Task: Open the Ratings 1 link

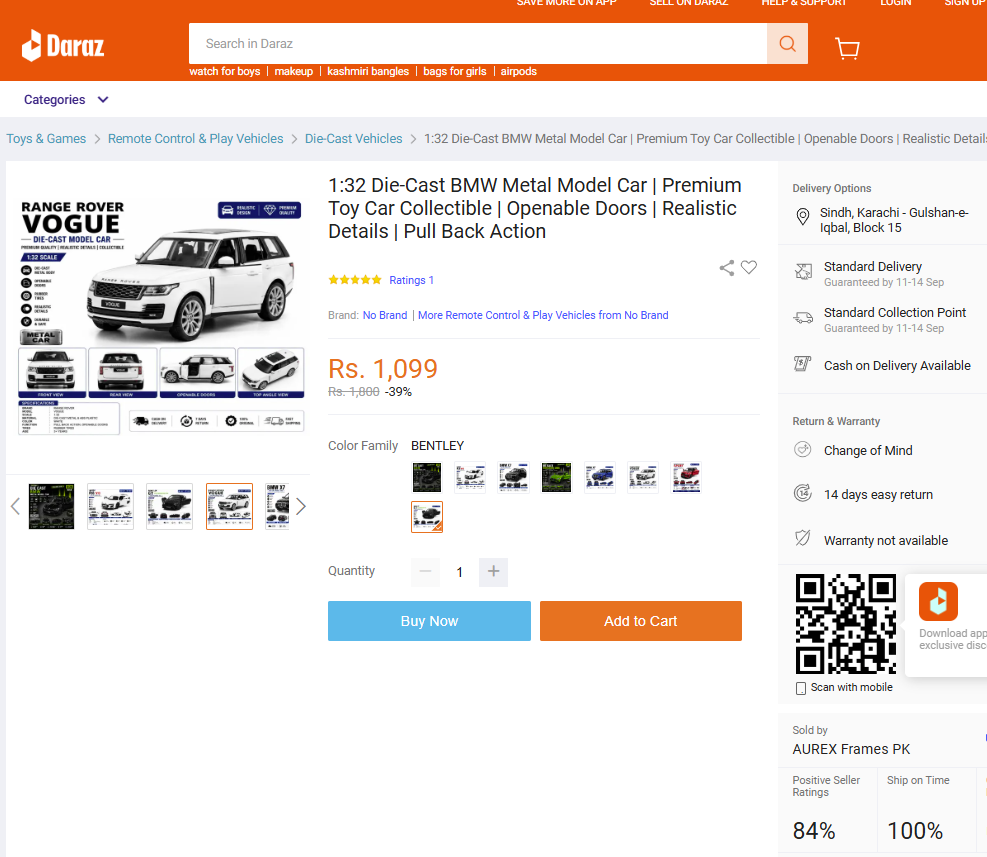Action: point(412,280)
